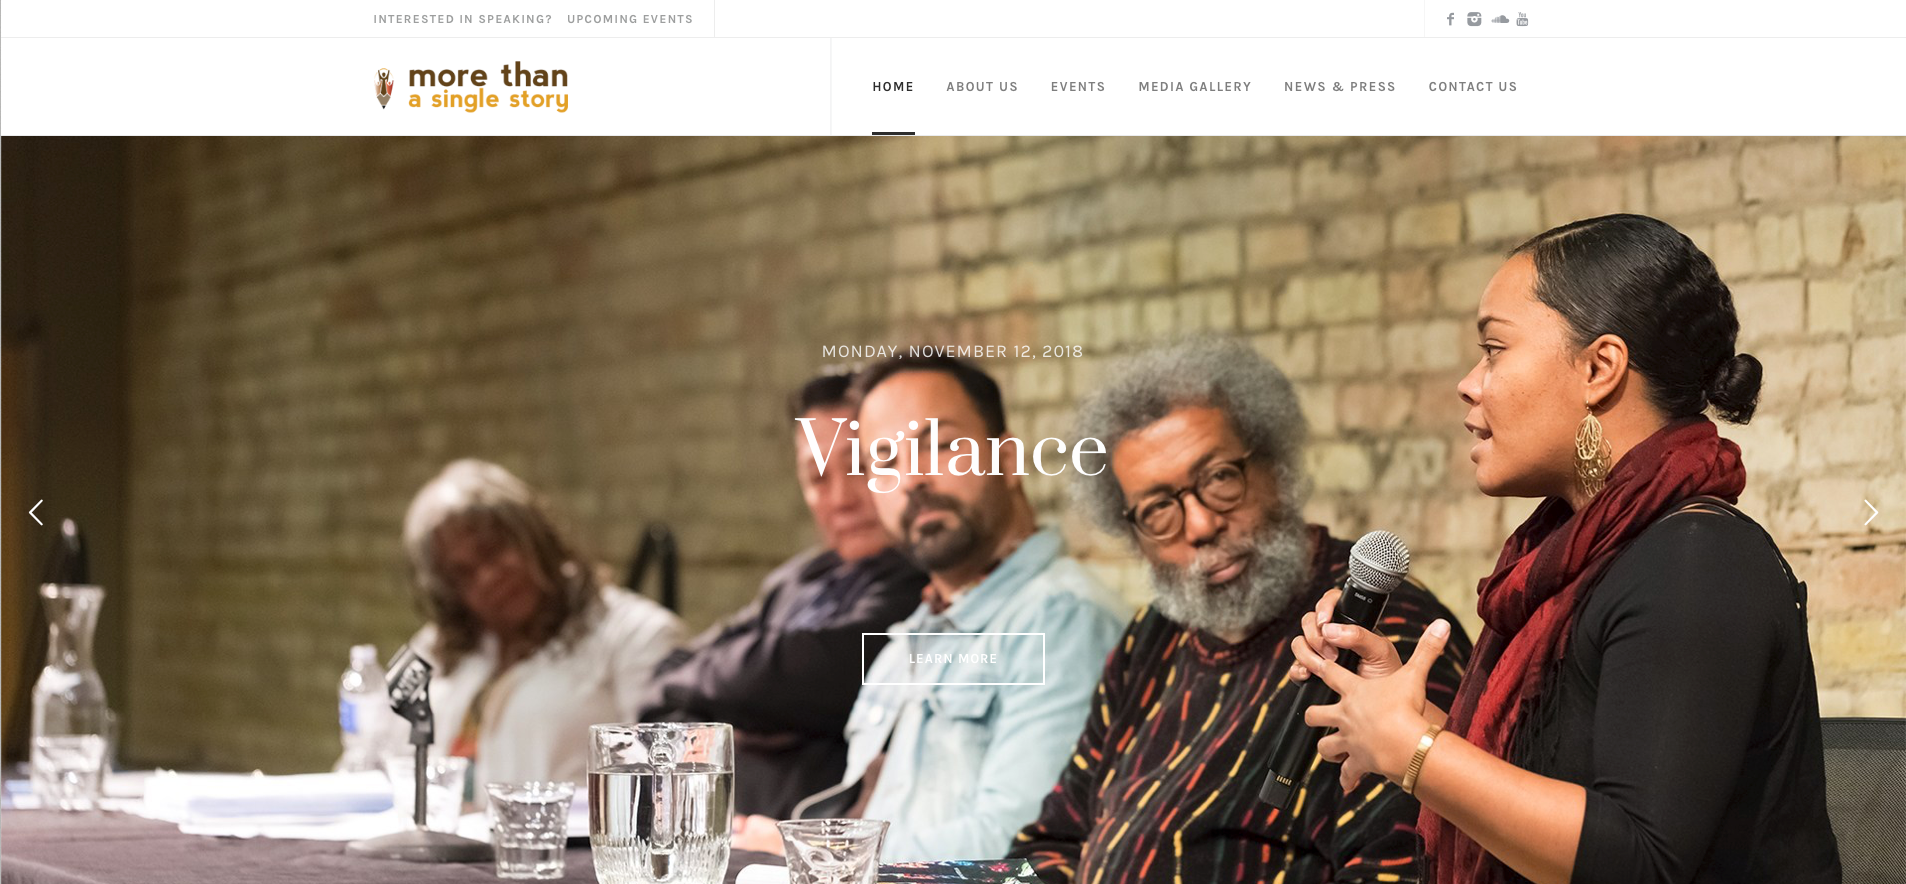Go to the previous slide arrow
The width and height of the screenshot is (1906, 884).
(36, 512)
